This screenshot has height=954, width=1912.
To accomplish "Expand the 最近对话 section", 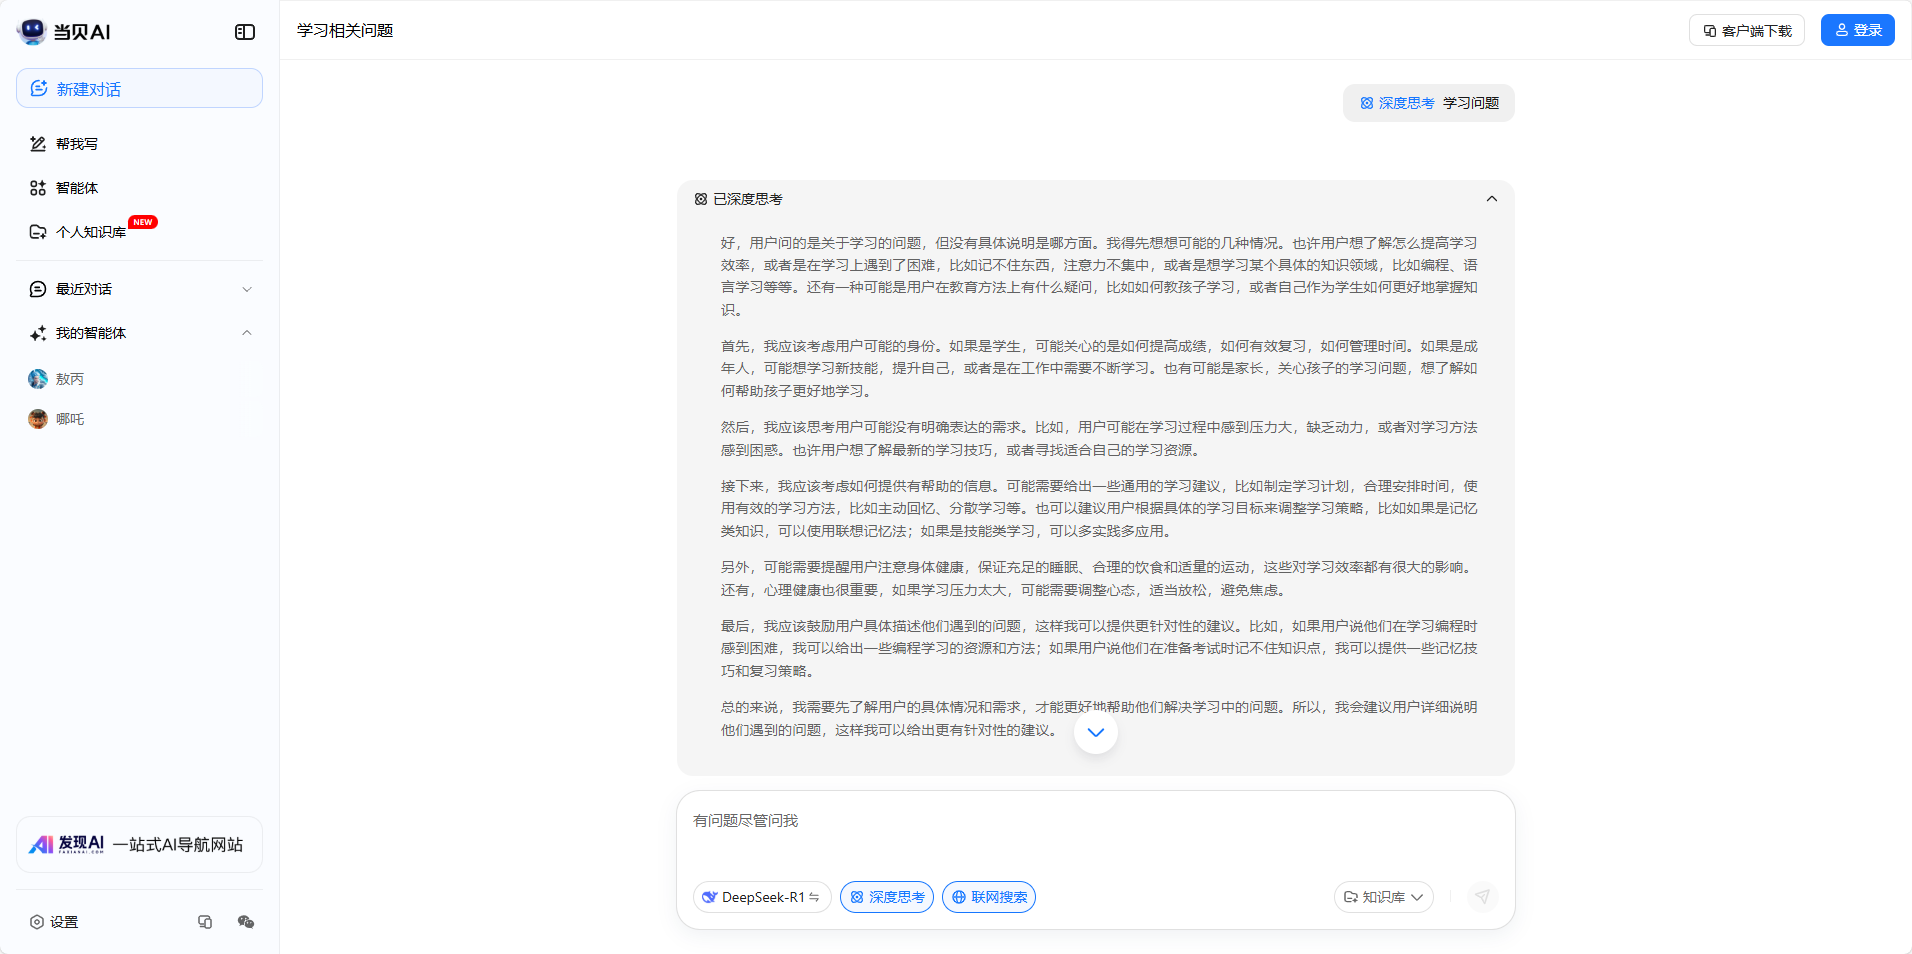I will pos(246,289).
